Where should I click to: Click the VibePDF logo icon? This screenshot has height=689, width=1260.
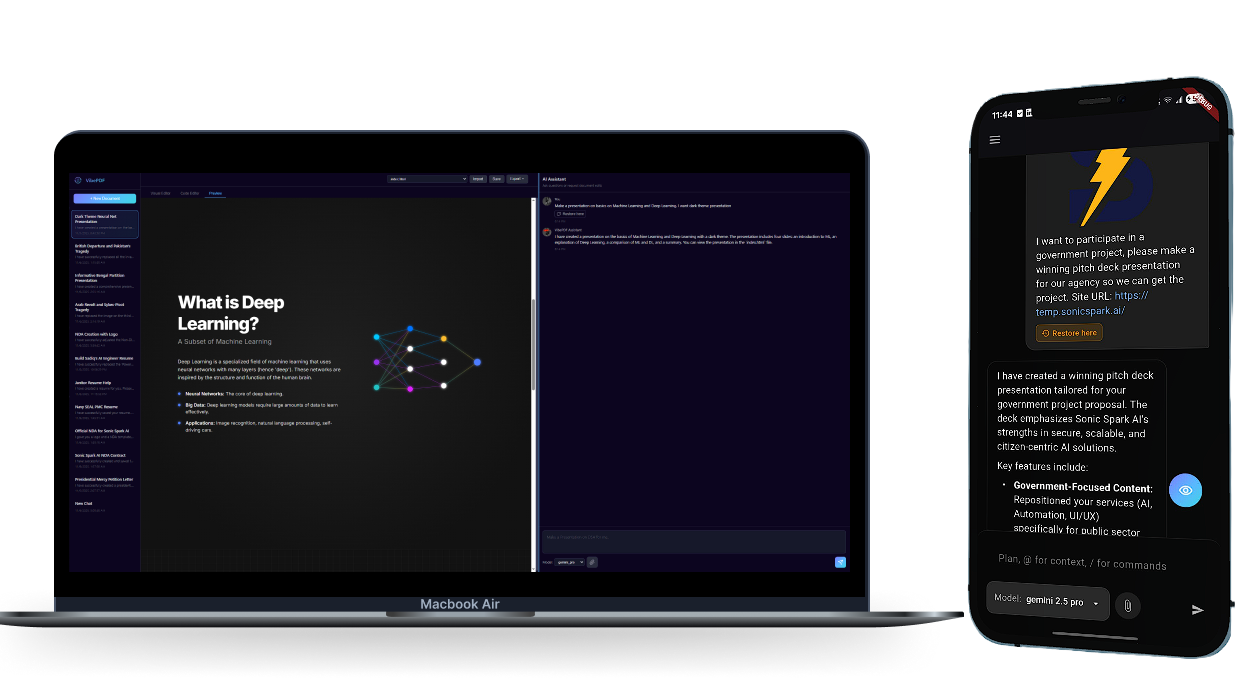(x=78, y=180)
